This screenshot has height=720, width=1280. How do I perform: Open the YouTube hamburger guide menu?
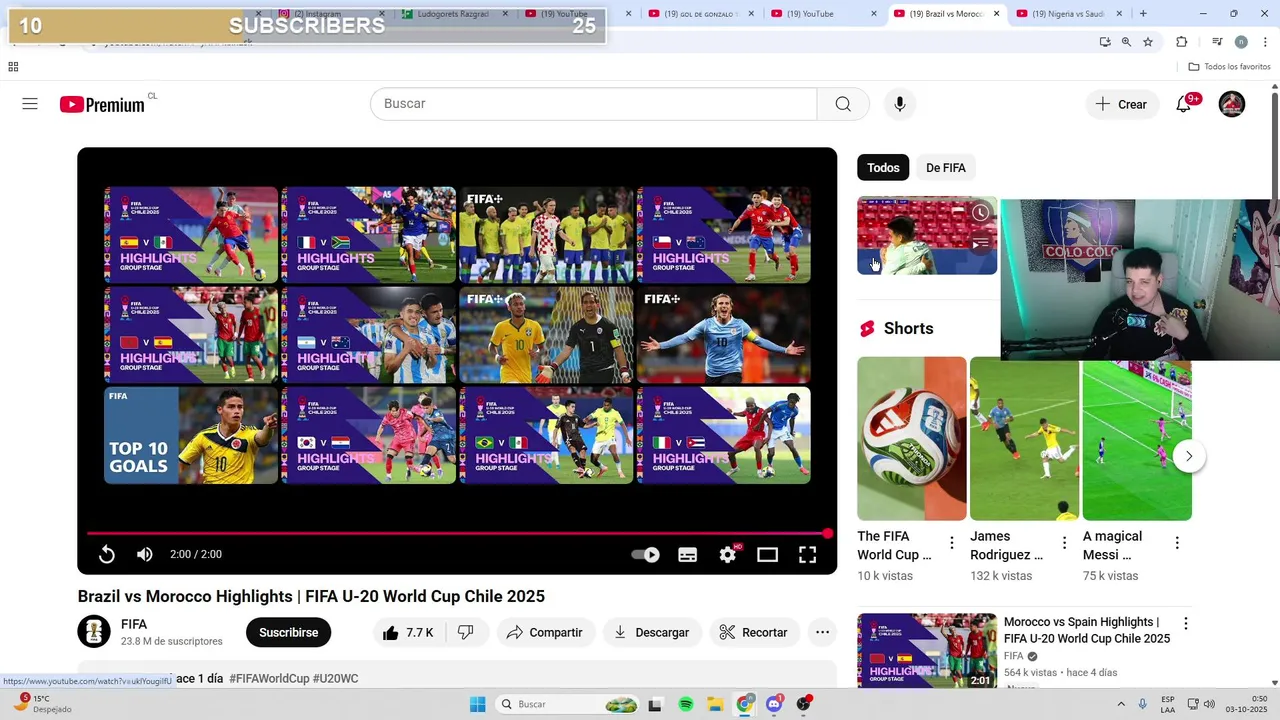pos(30,104)
